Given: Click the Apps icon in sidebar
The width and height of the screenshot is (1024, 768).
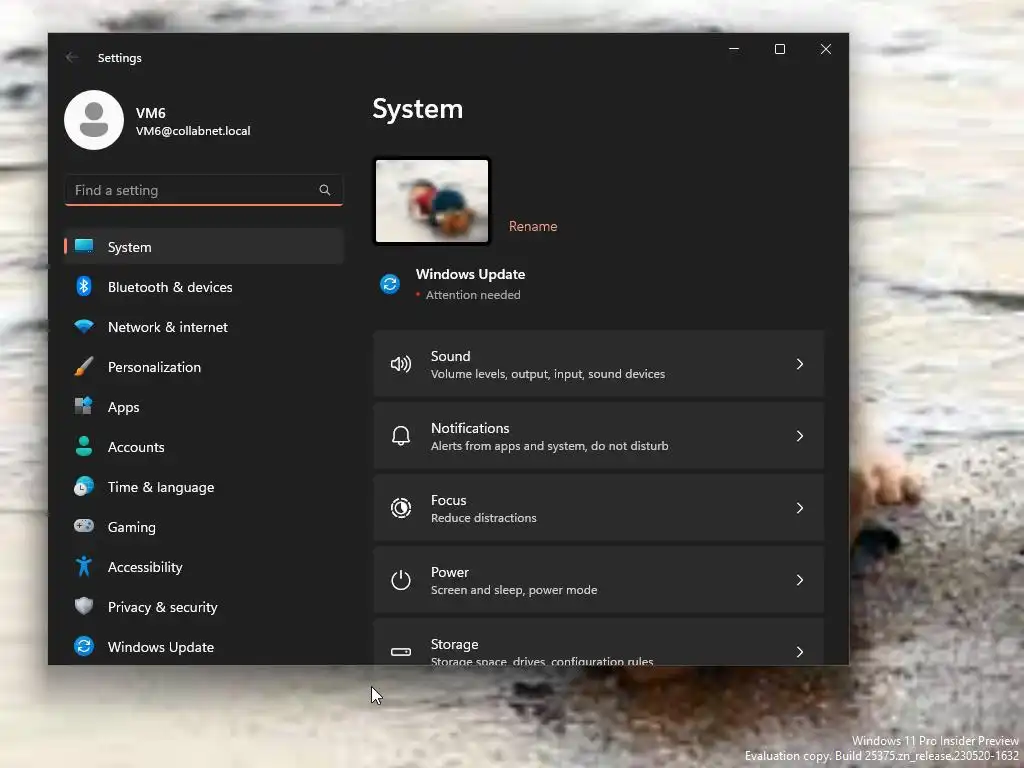Looking at the screenshot, I should tap(84, 406).
